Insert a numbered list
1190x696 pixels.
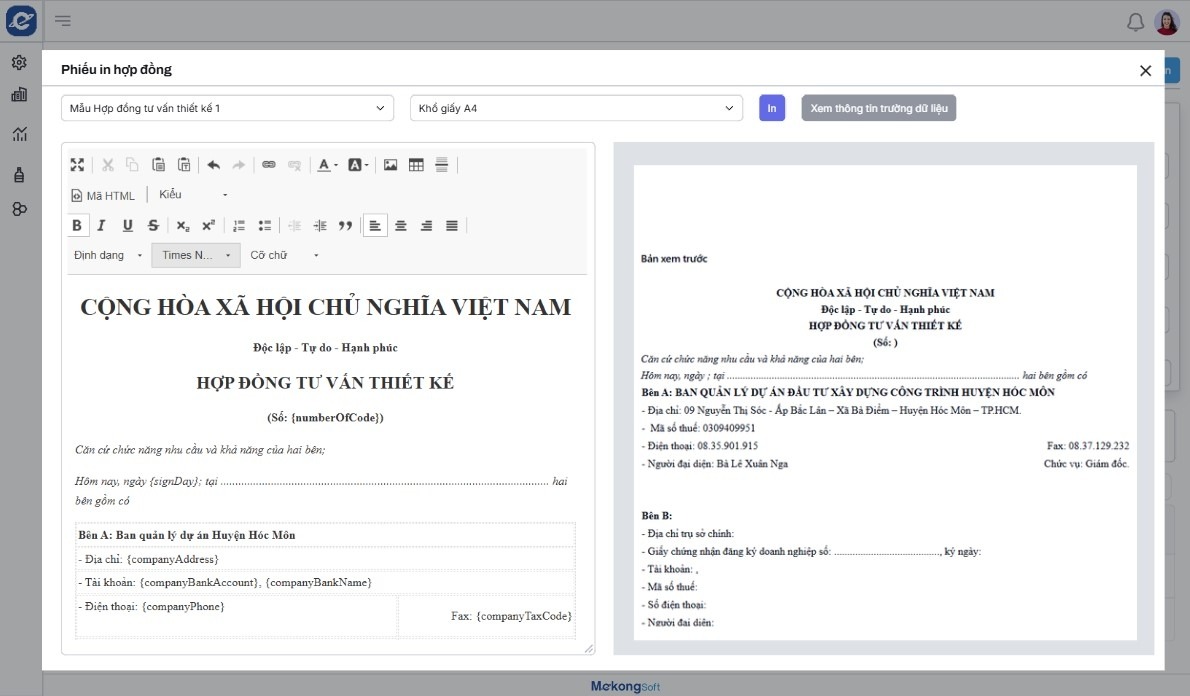click(x=239, y=226)
